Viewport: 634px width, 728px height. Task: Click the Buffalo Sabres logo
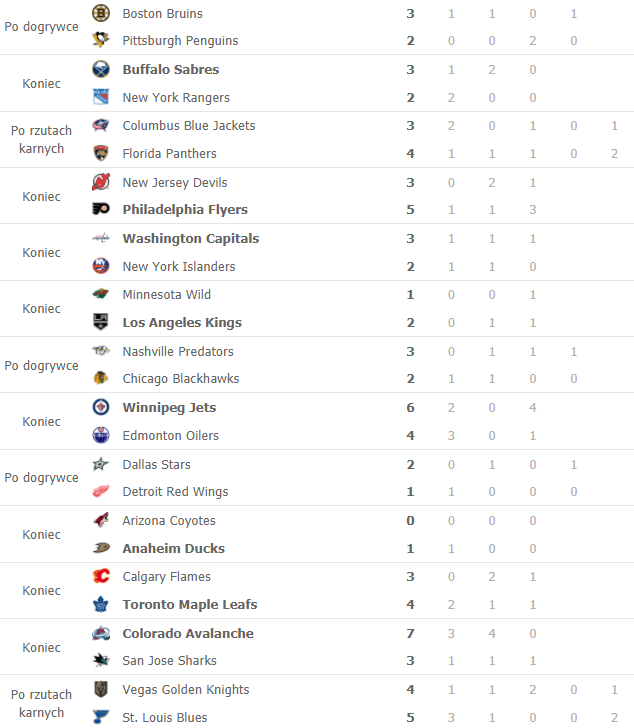pos(100,69)
